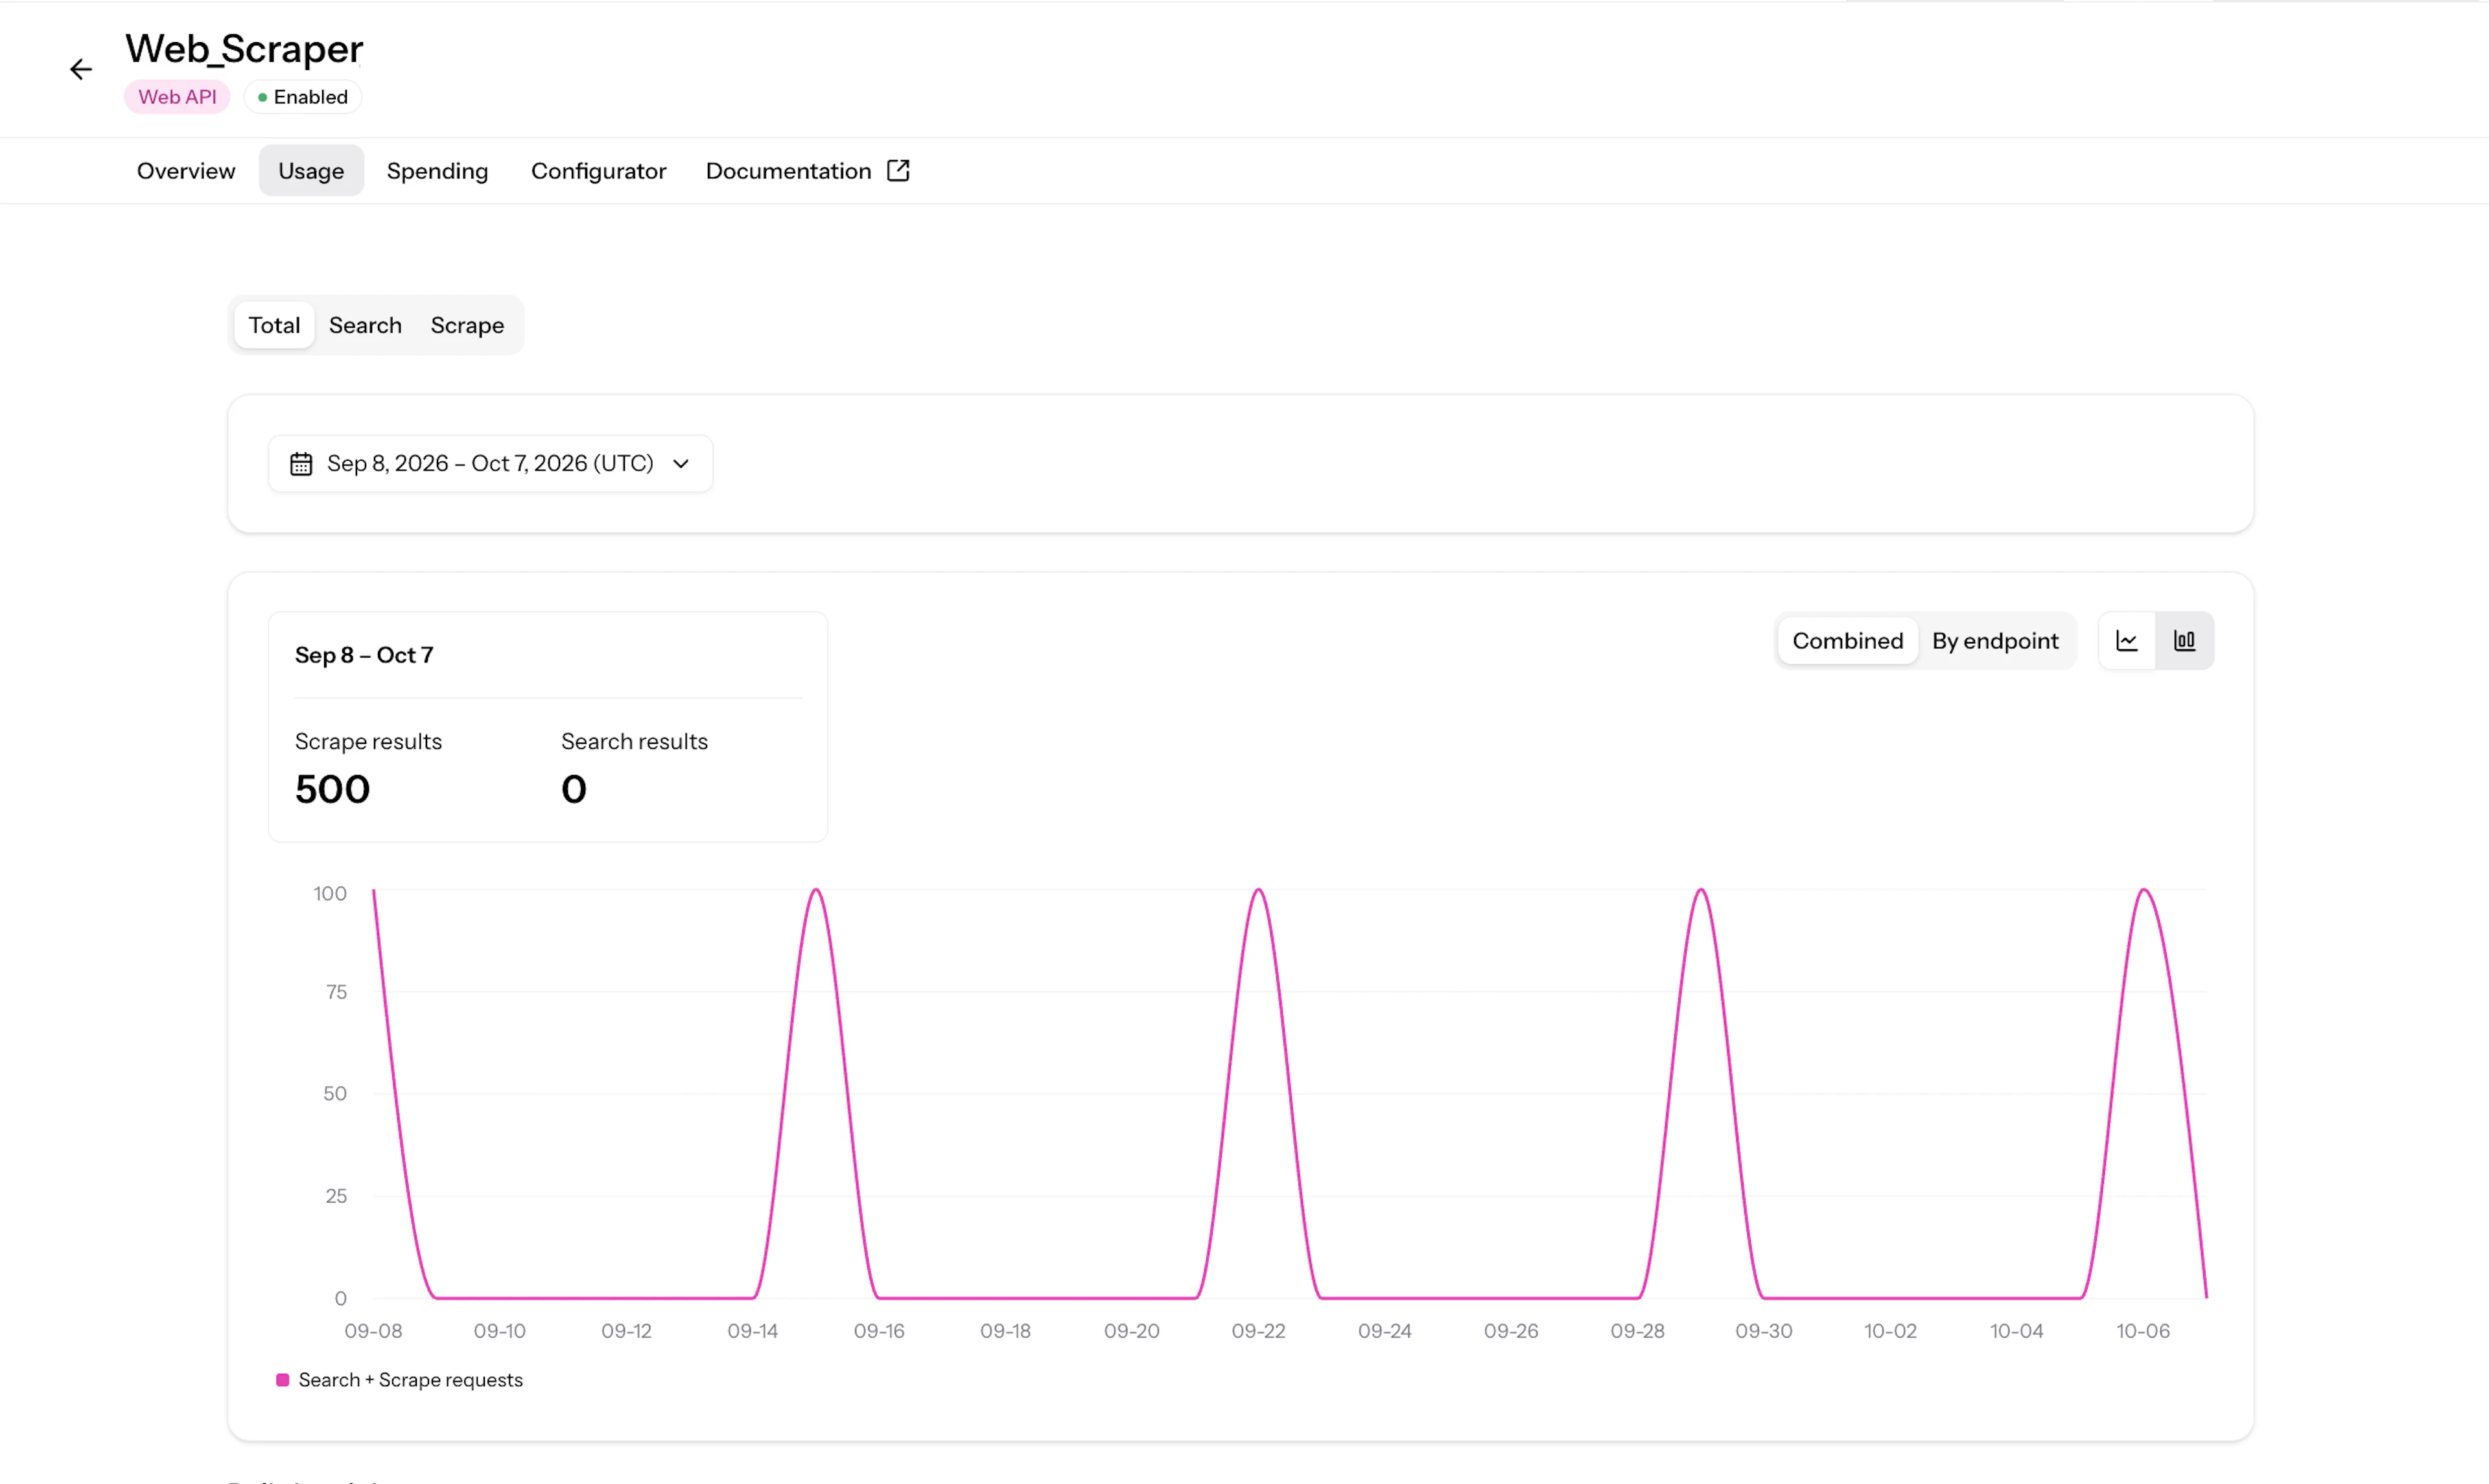Filter usage by Search
The height and width of the screenshot is (1484, 2489).
pyautogui.click(x=365, y=325)
